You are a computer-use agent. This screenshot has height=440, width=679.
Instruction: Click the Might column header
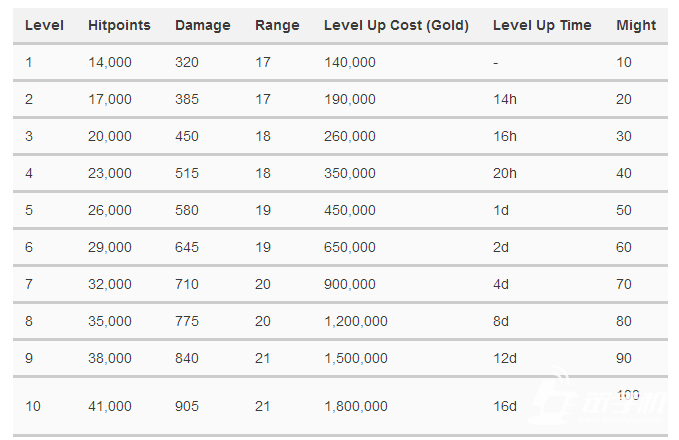636,25
